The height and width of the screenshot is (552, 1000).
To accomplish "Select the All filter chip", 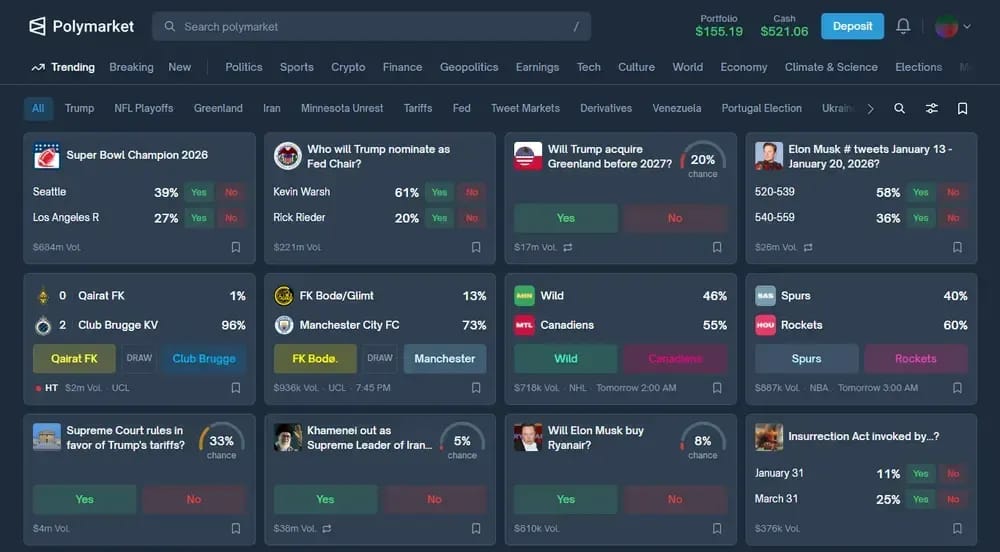I will point(38,108).
